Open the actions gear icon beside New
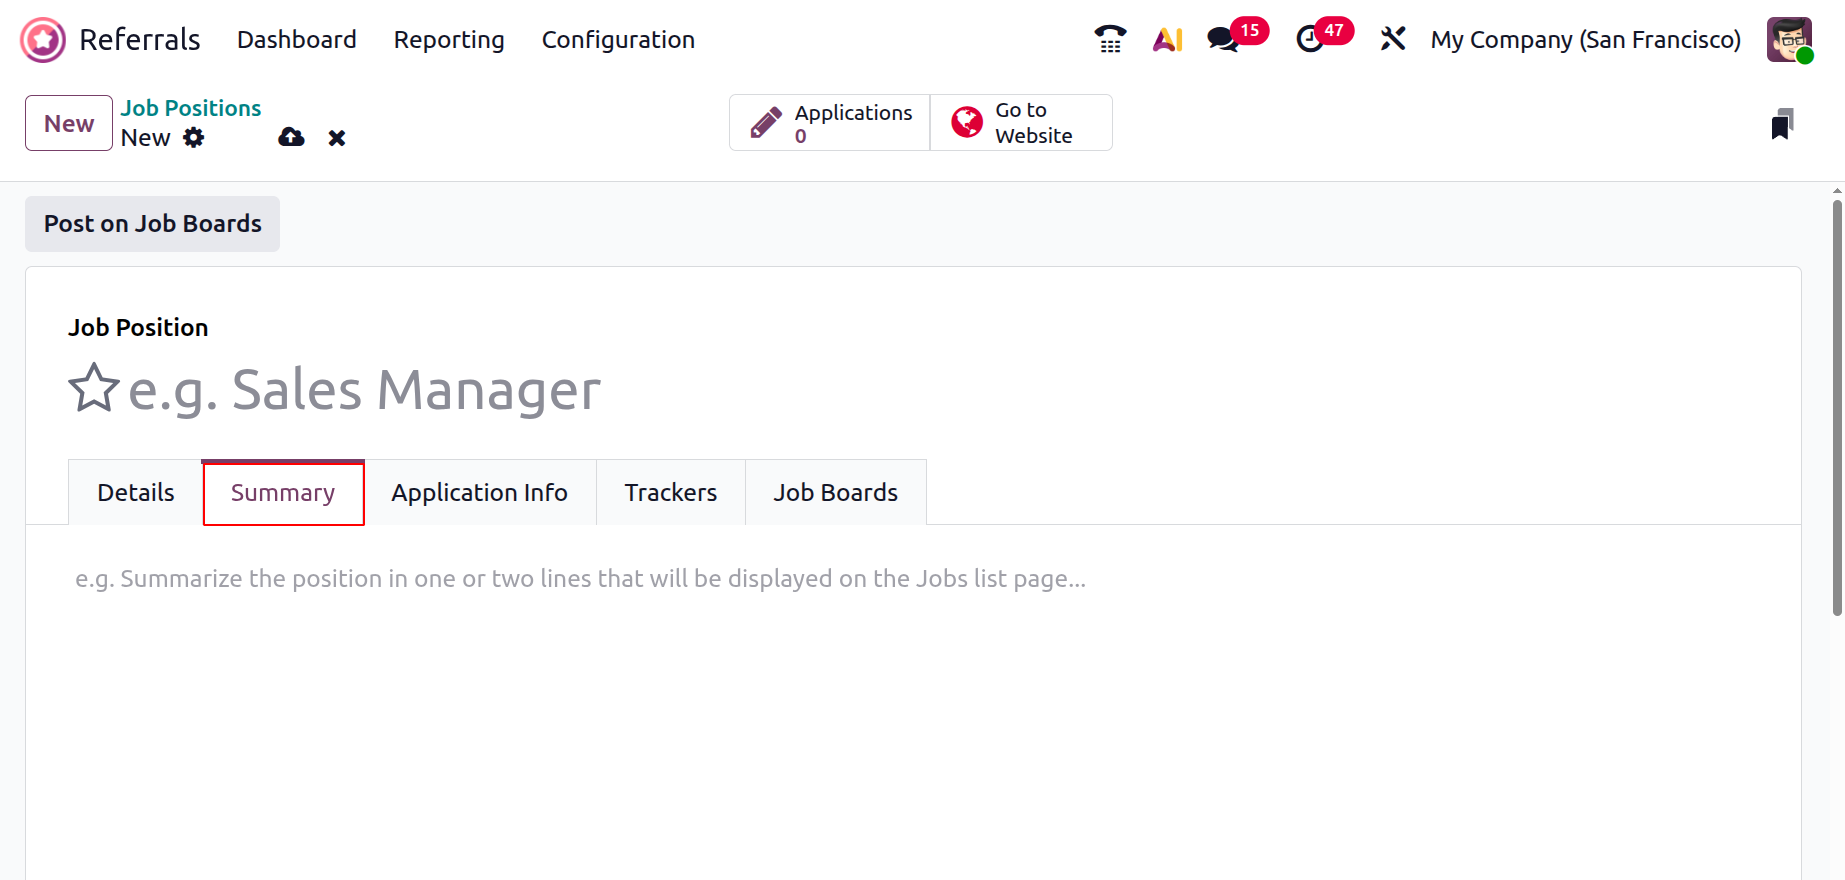The height and width of the screenshot is (880, 1845). 194,137
